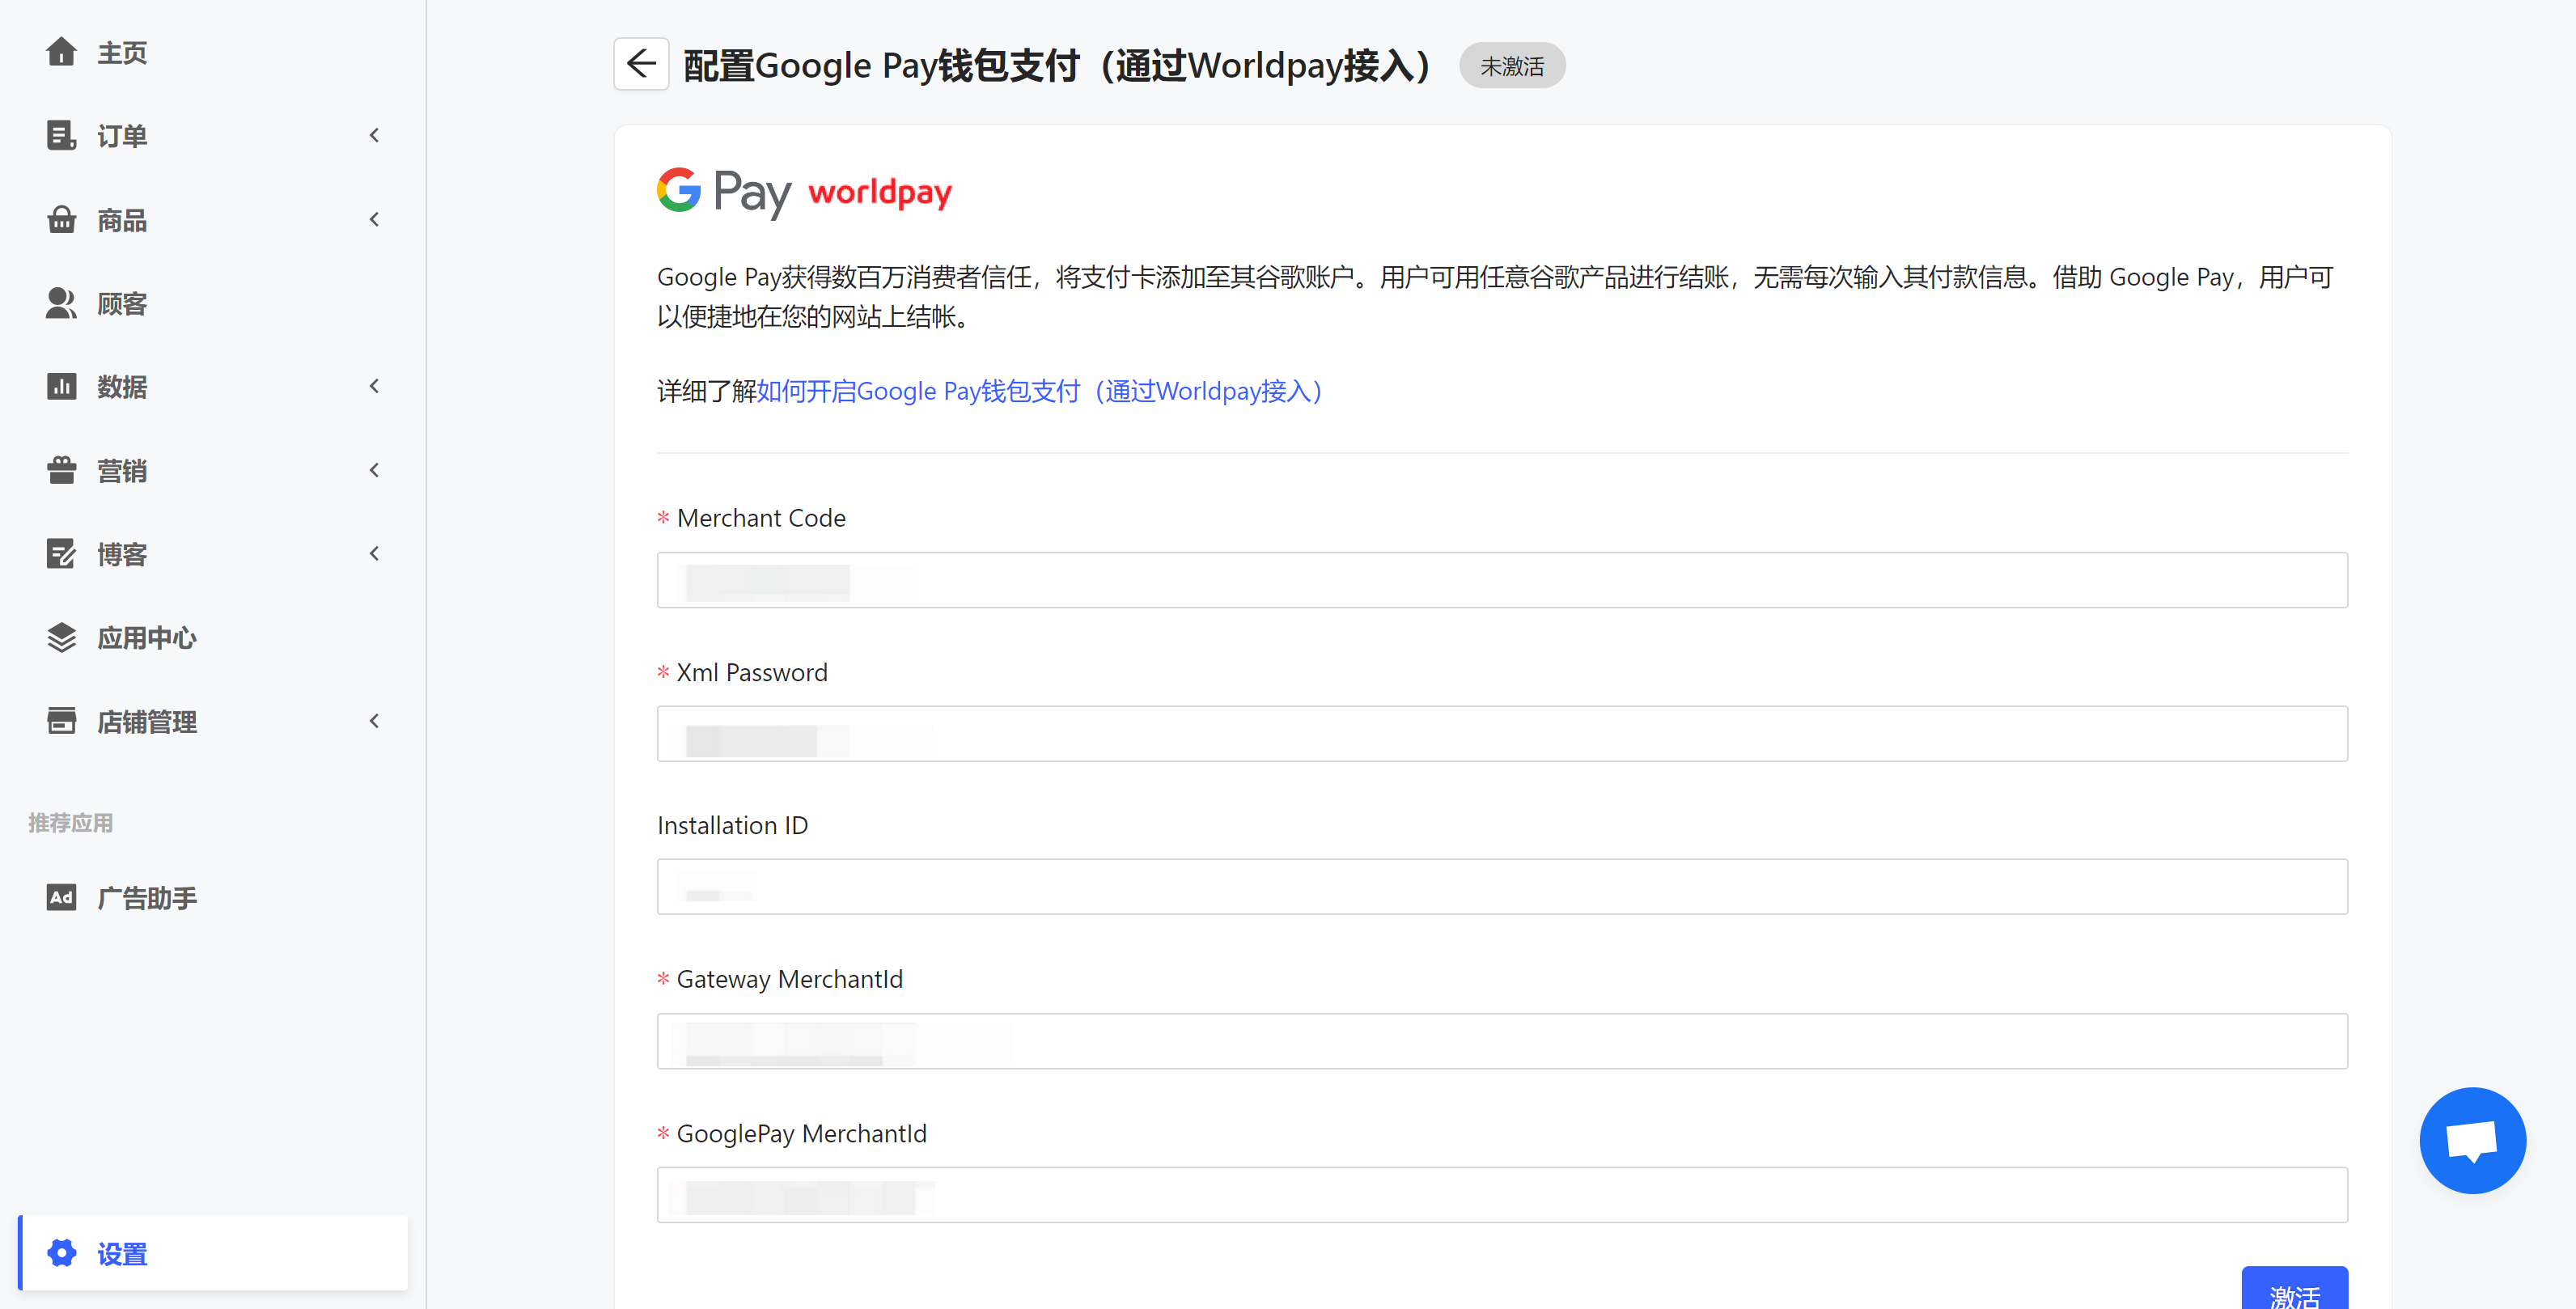Focus the Merchant Code input field

[1502, 580]
